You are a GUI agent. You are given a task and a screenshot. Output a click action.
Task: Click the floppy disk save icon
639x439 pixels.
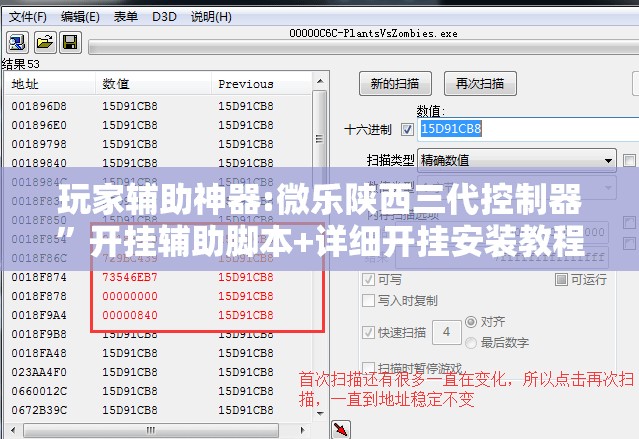[x=70, y=42]
